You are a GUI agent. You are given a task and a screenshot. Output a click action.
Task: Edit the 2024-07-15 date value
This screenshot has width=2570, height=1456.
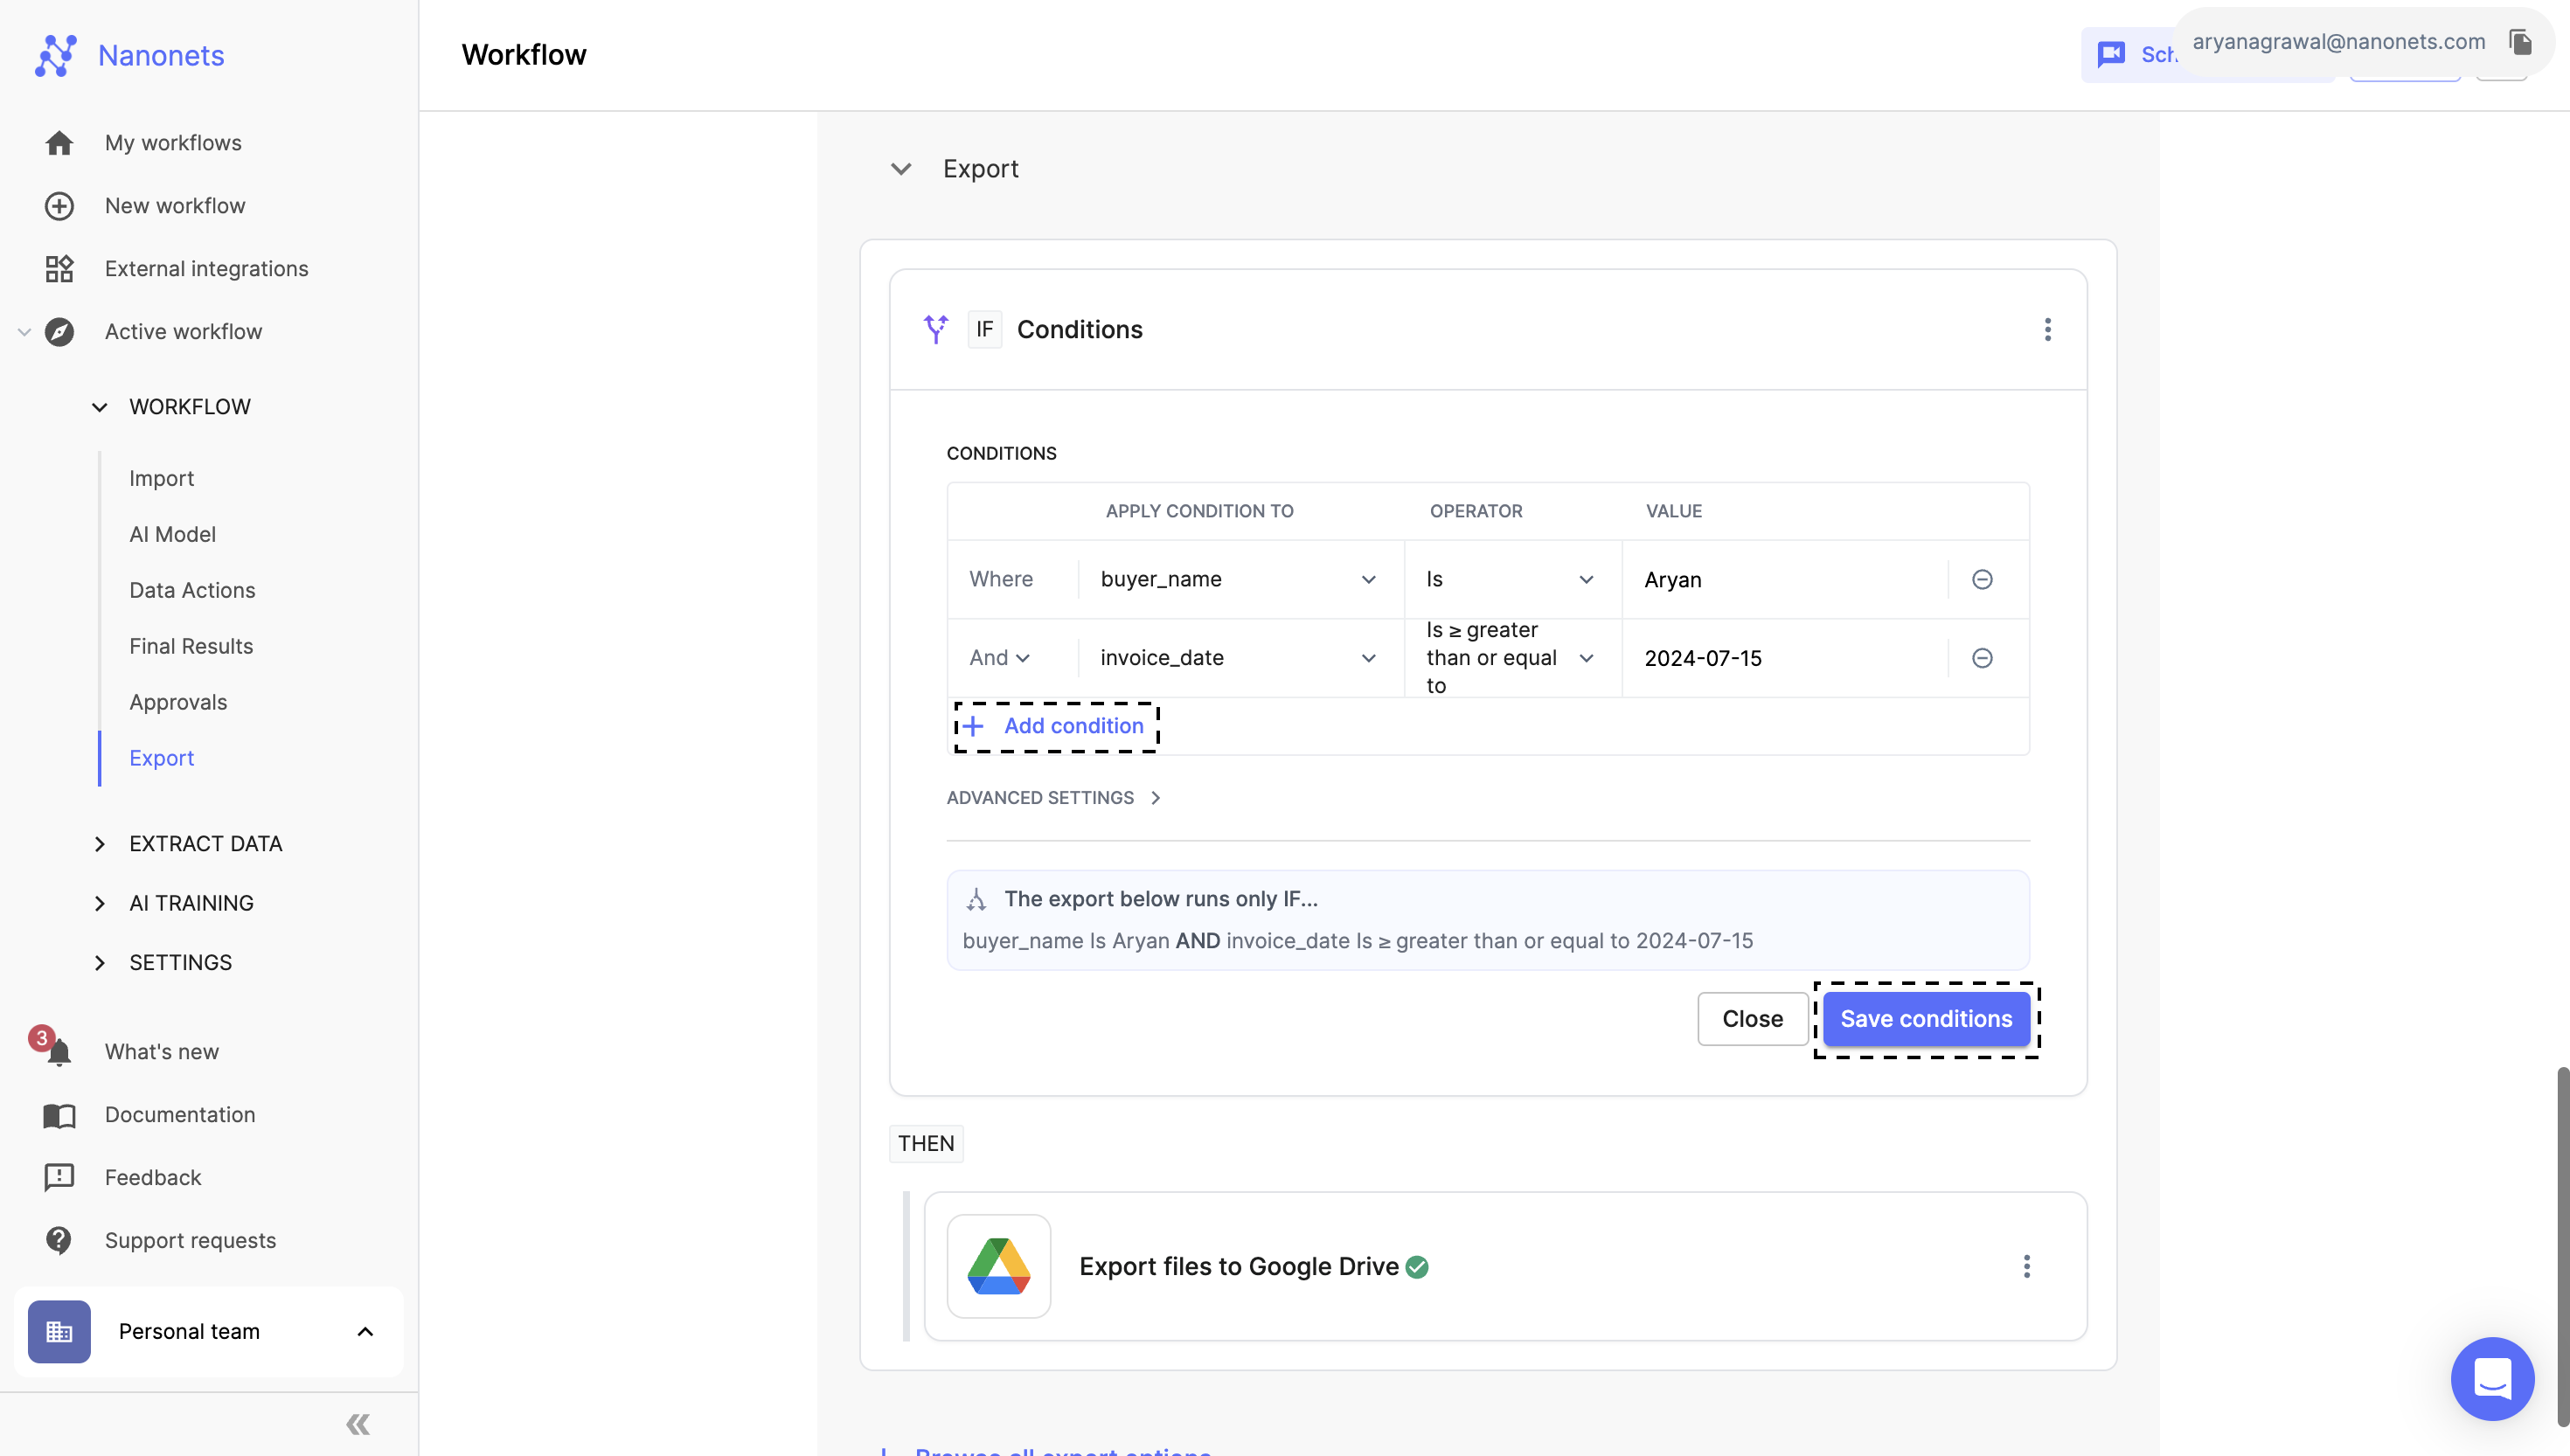click(x=1784, y=658)
